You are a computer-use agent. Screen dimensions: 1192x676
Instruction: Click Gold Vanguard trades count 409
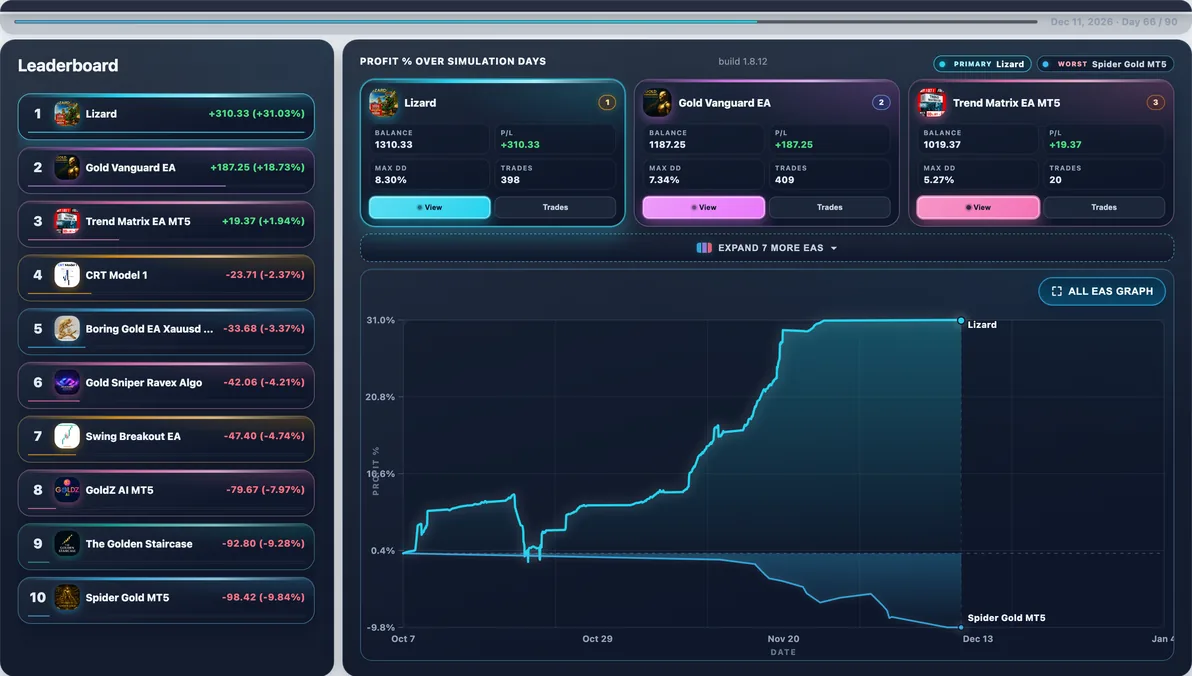(785, 180)
